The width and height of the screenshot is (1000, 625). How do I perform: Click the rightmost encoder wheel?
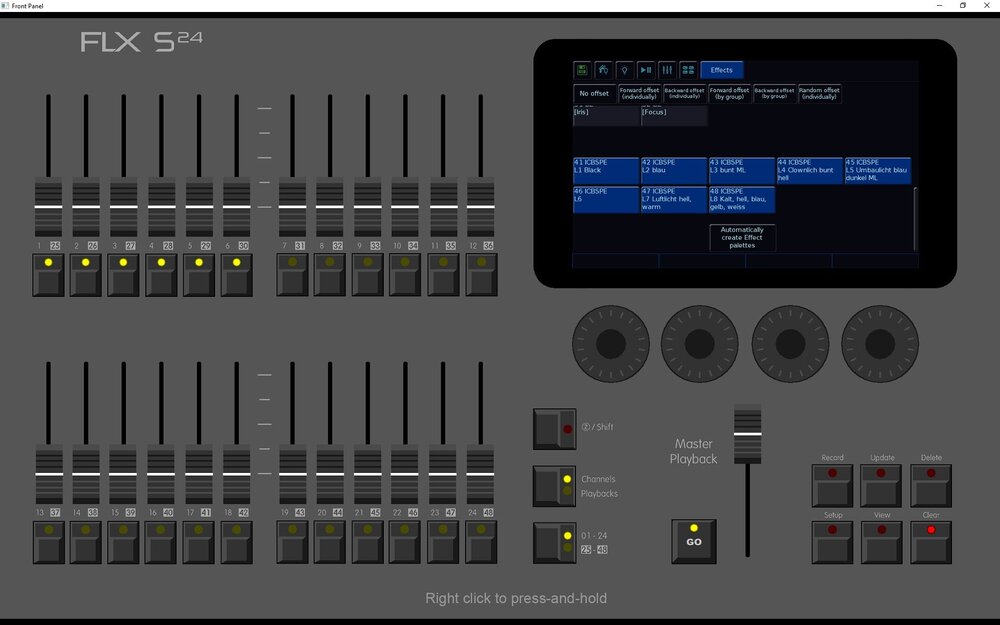click(x=880, y=344)
